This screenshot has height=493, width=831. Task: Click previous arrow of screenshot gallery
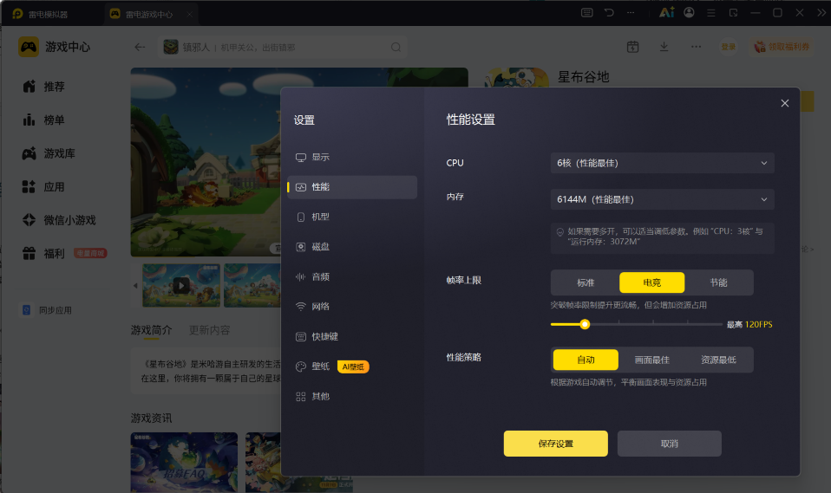coord(135,286)
